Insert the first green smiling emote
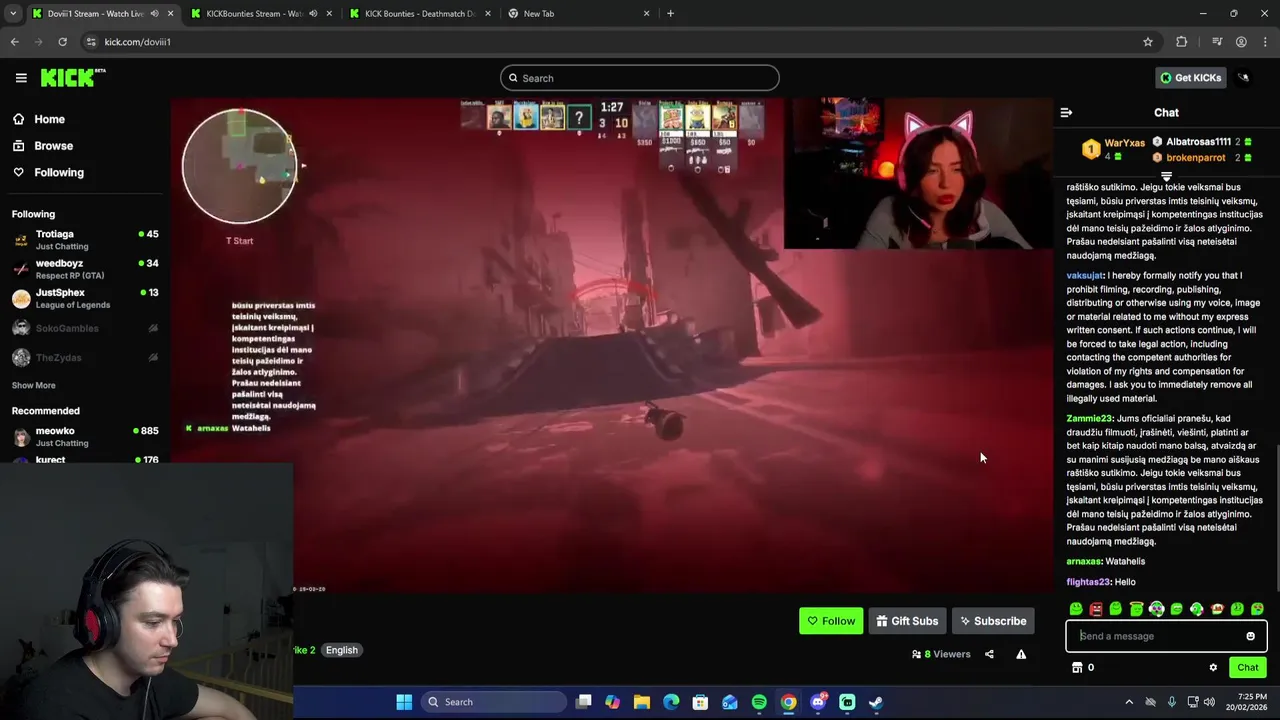This screenshot has width=1280, height=720. pyautogui.click(x=1076, y=609)
